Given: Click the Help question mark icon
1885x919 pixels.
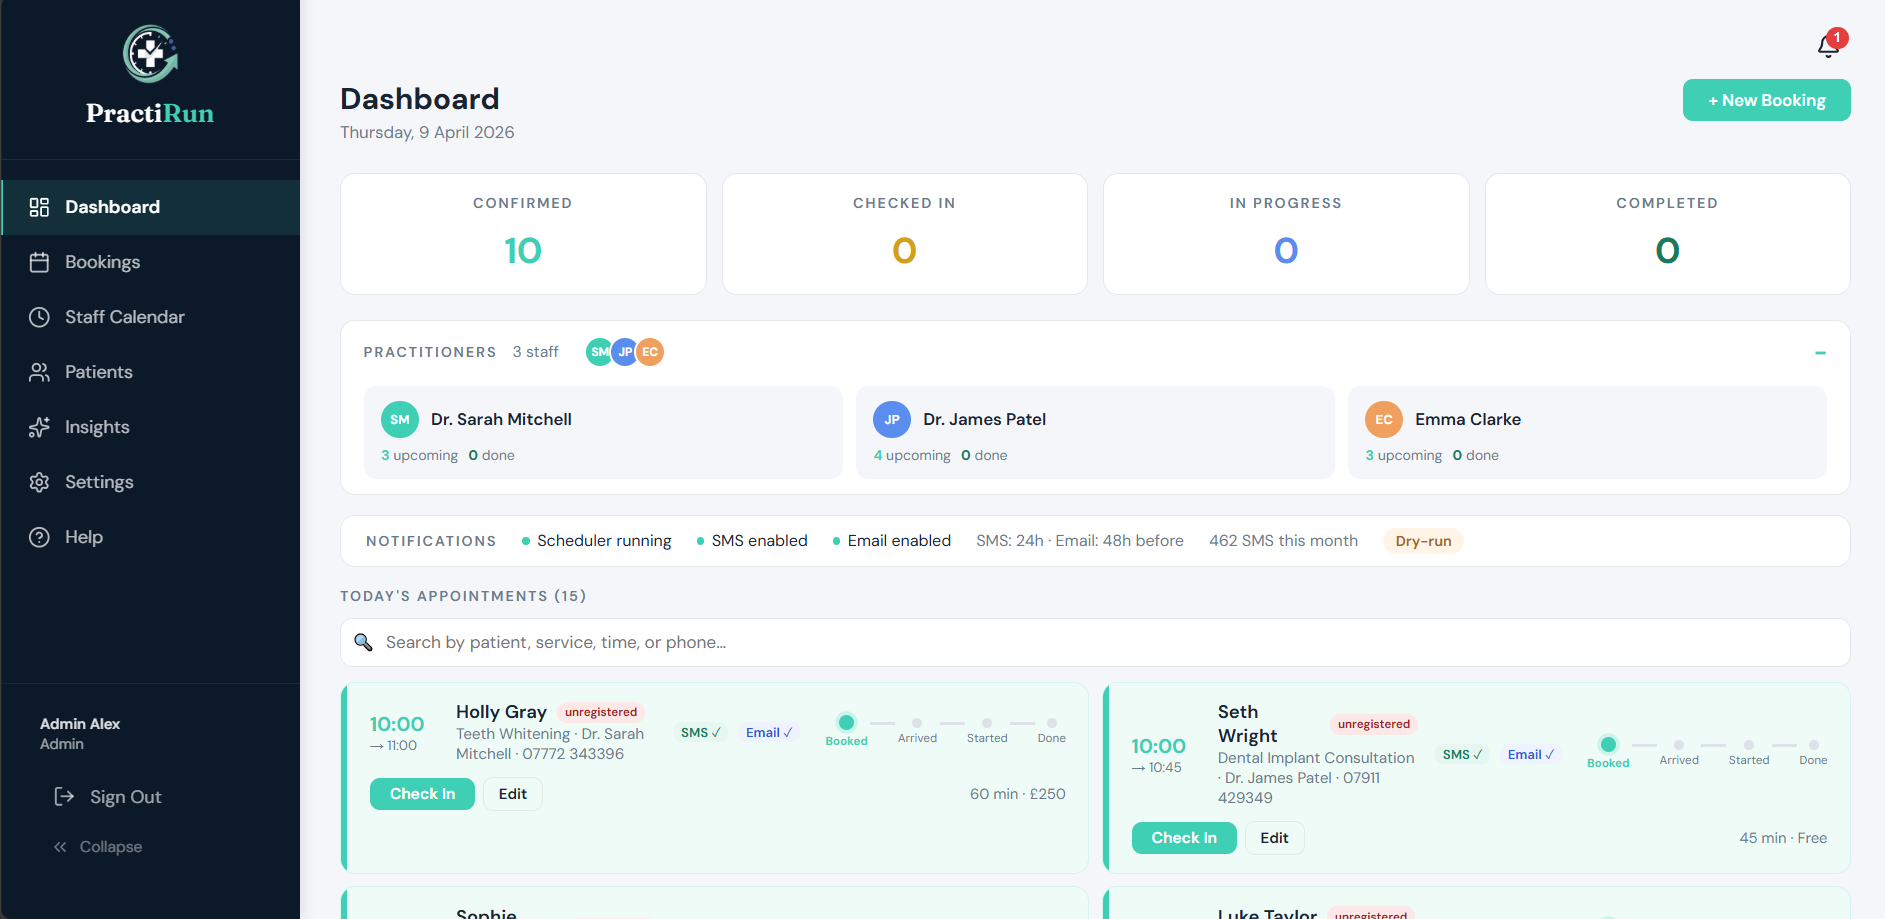Looking at the screenshot, I should tap(39, 537).
